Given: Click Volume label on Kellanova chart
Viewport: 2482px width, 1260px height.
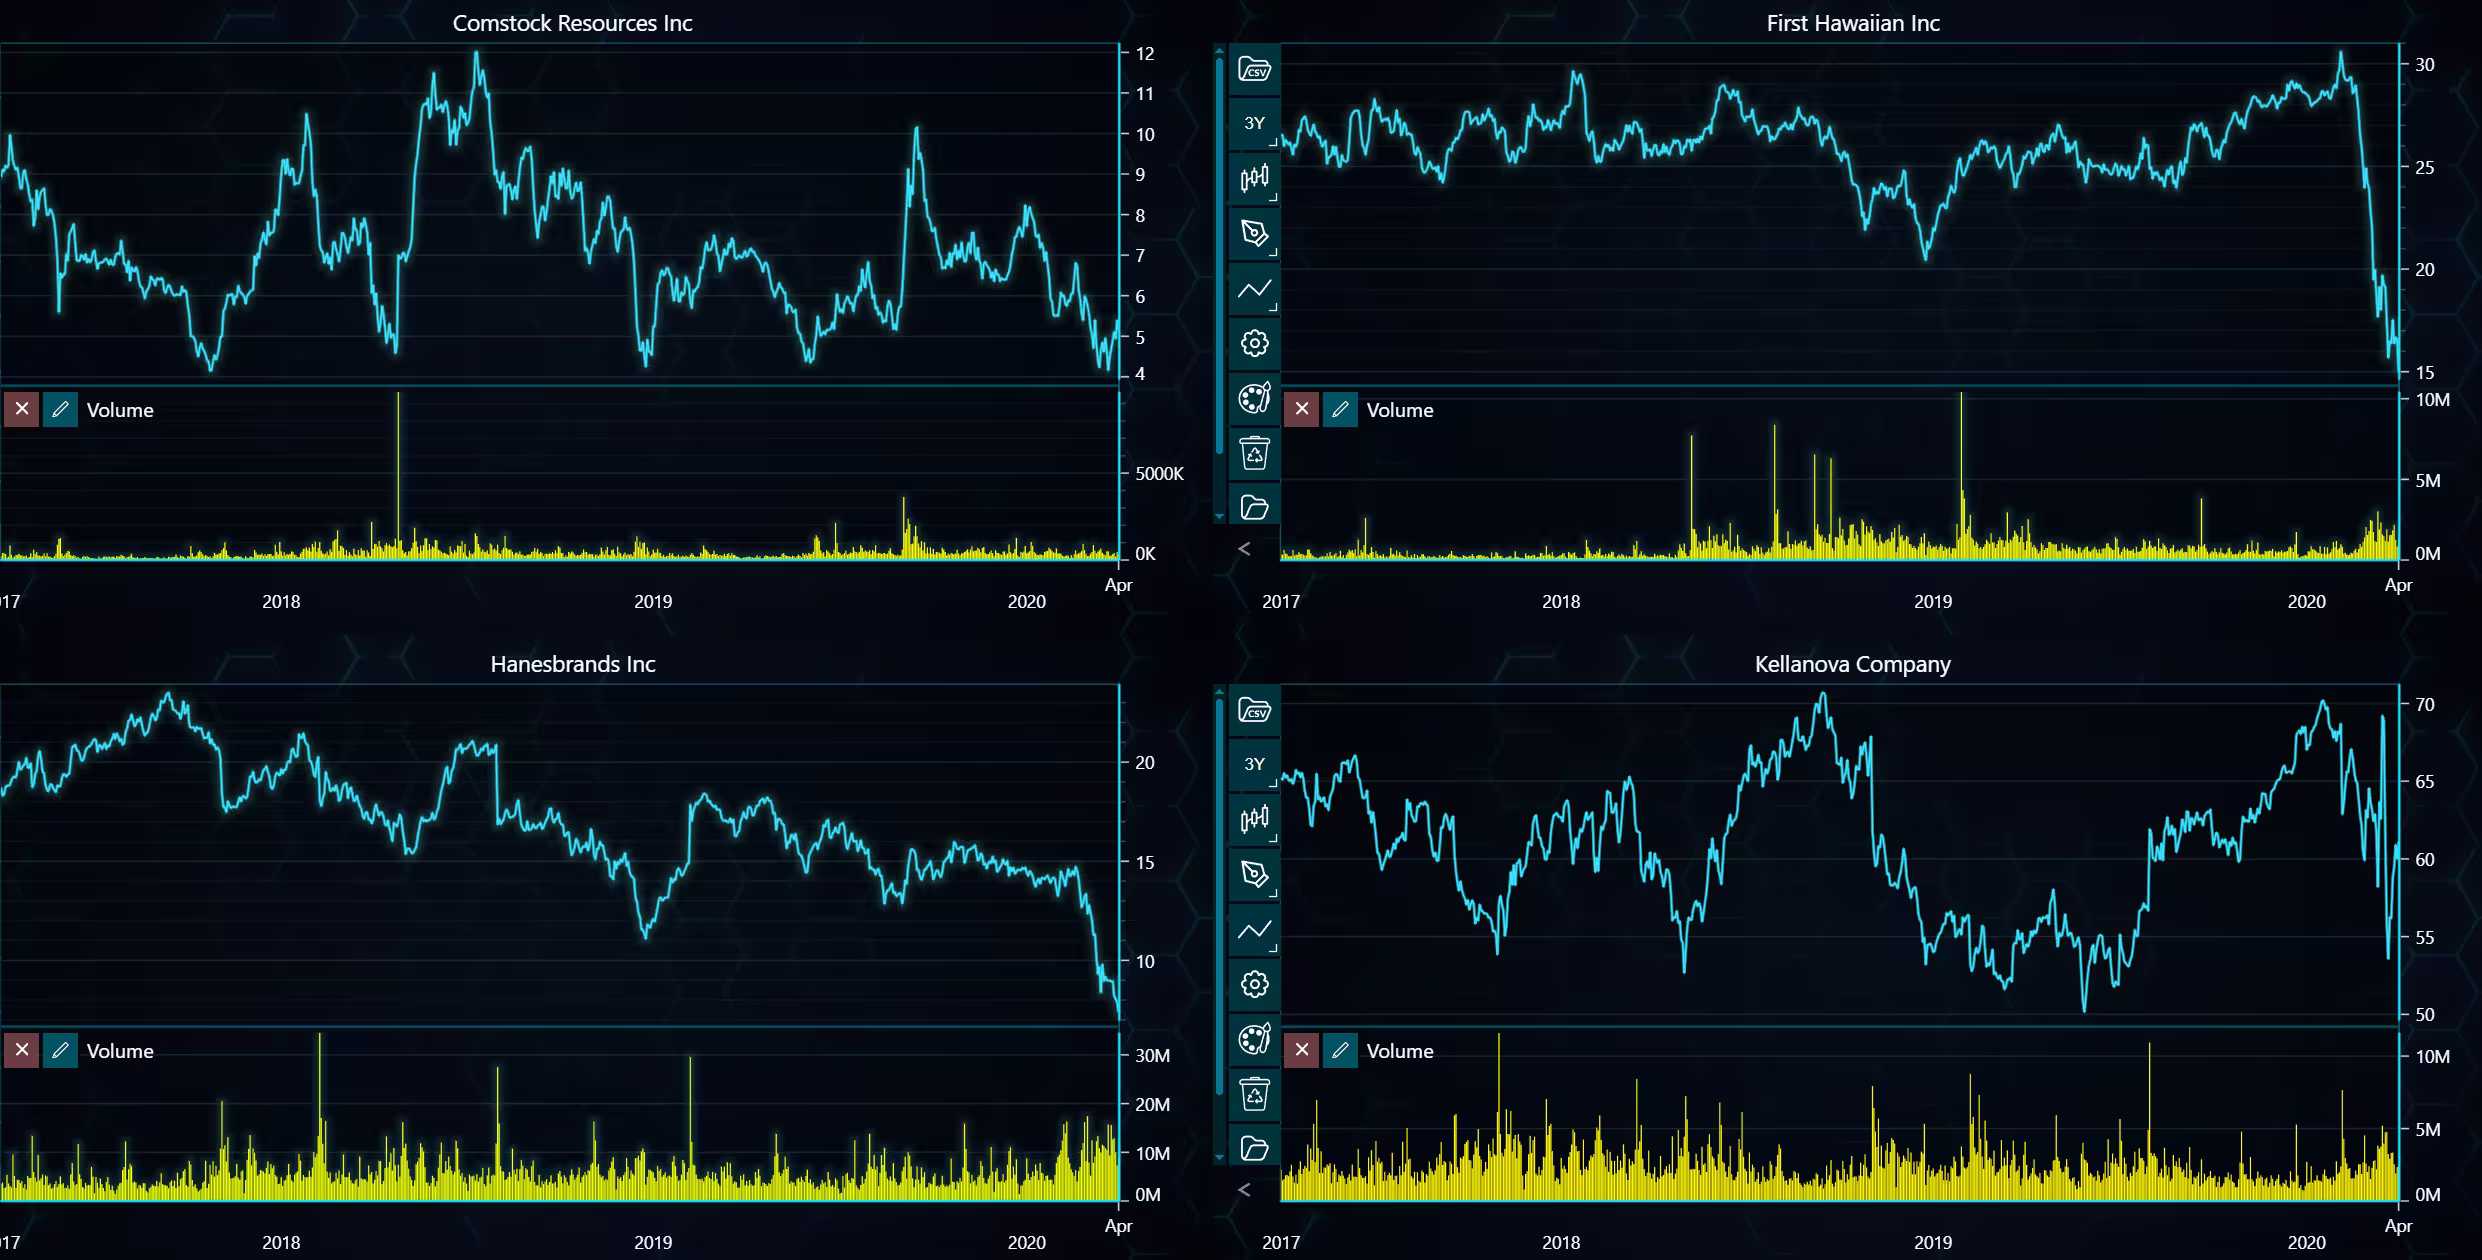Looking at the screenshot, I should pyautogui.click(x=1400, y=1051).
